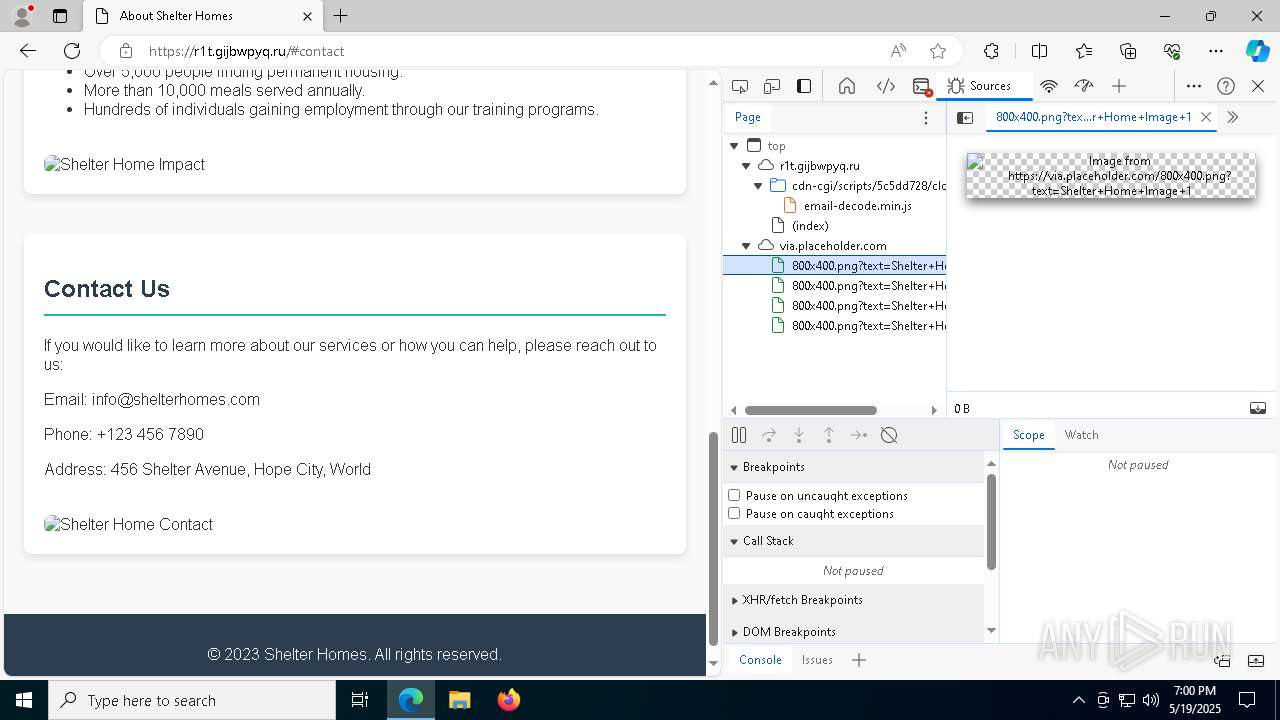1280x720 pixels.
Task: Expand the Quick View drawer icon
Action: (x=1256, y=661)
